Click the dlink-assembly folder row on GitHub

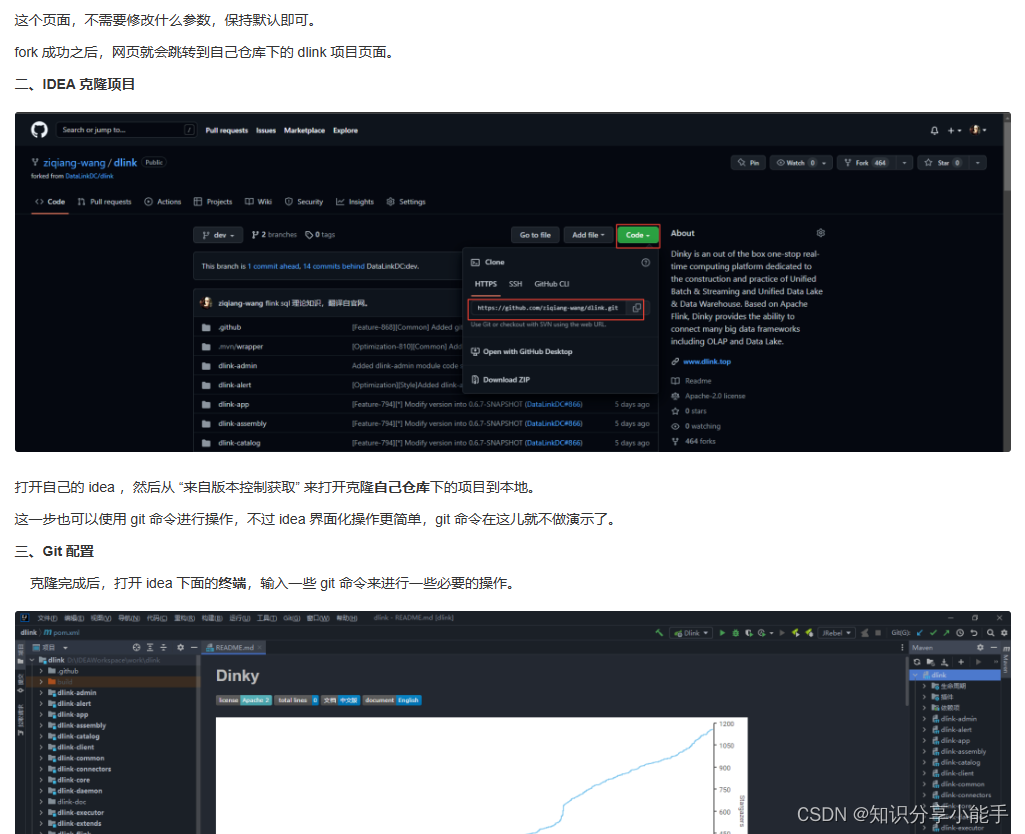(425, 424)
